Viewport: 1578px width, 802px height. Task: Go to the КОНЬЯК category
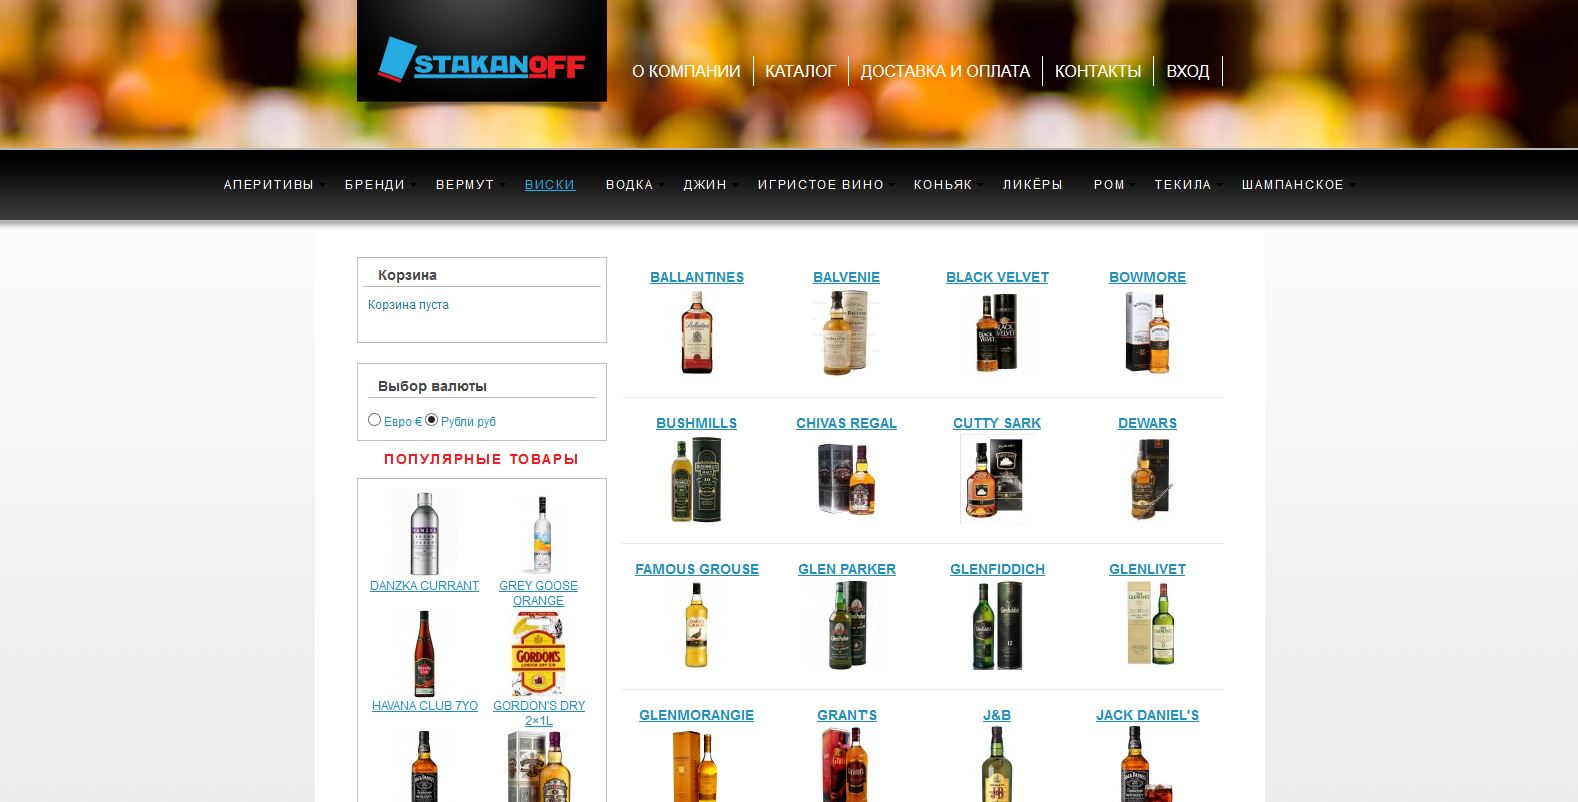tap(943, 185)
